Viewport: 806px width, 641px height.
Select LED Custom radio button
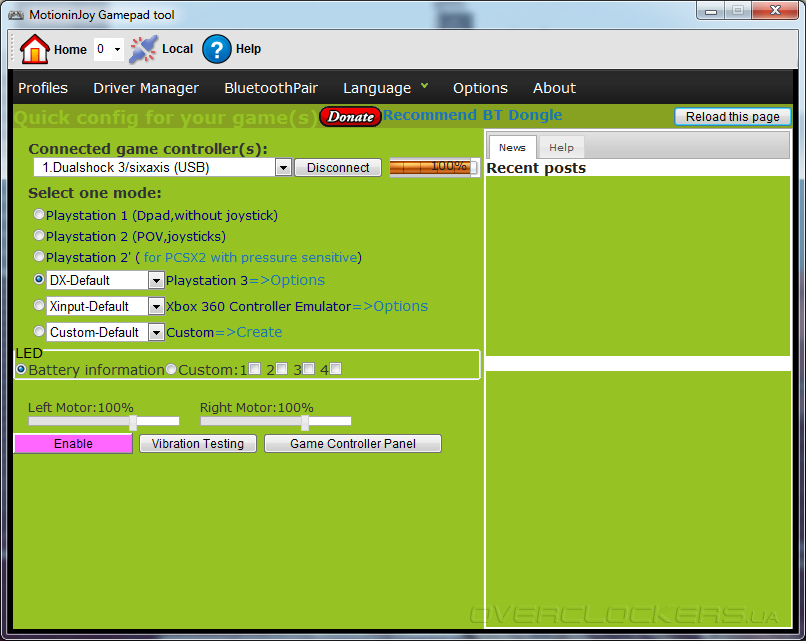[171, 370]
